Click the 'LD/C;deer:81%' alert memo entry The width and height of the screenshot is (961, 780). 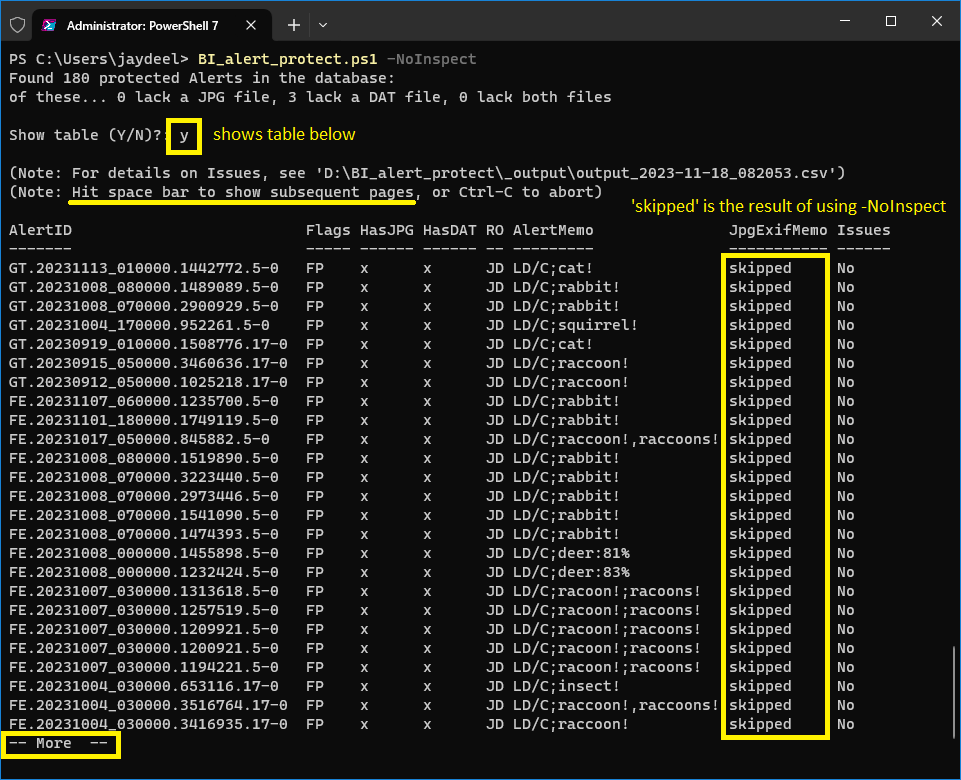[x=571, y=553]
